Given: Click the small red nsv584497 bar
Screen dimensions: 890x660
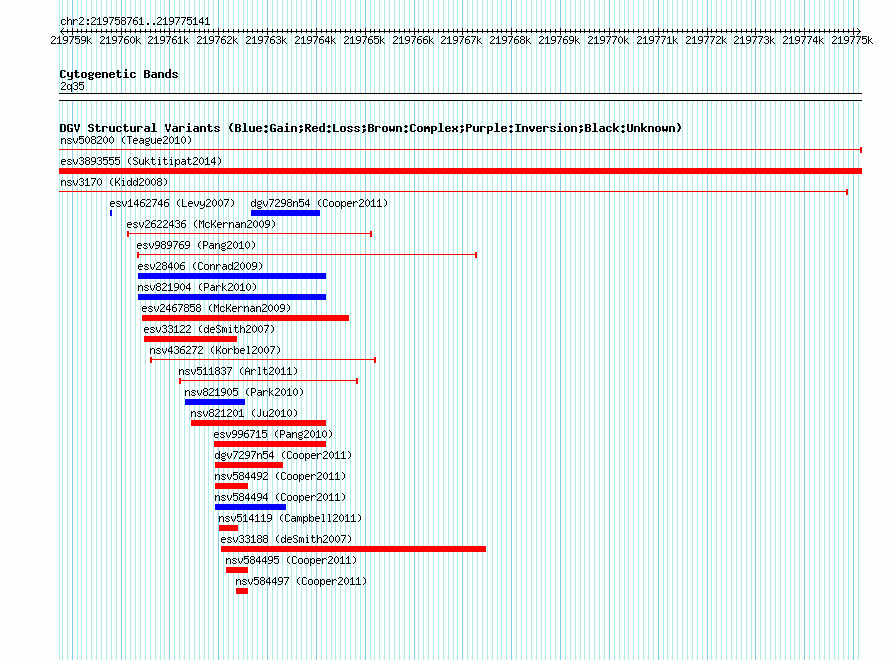Looking at the screenshot, I should tap(242, 591).
